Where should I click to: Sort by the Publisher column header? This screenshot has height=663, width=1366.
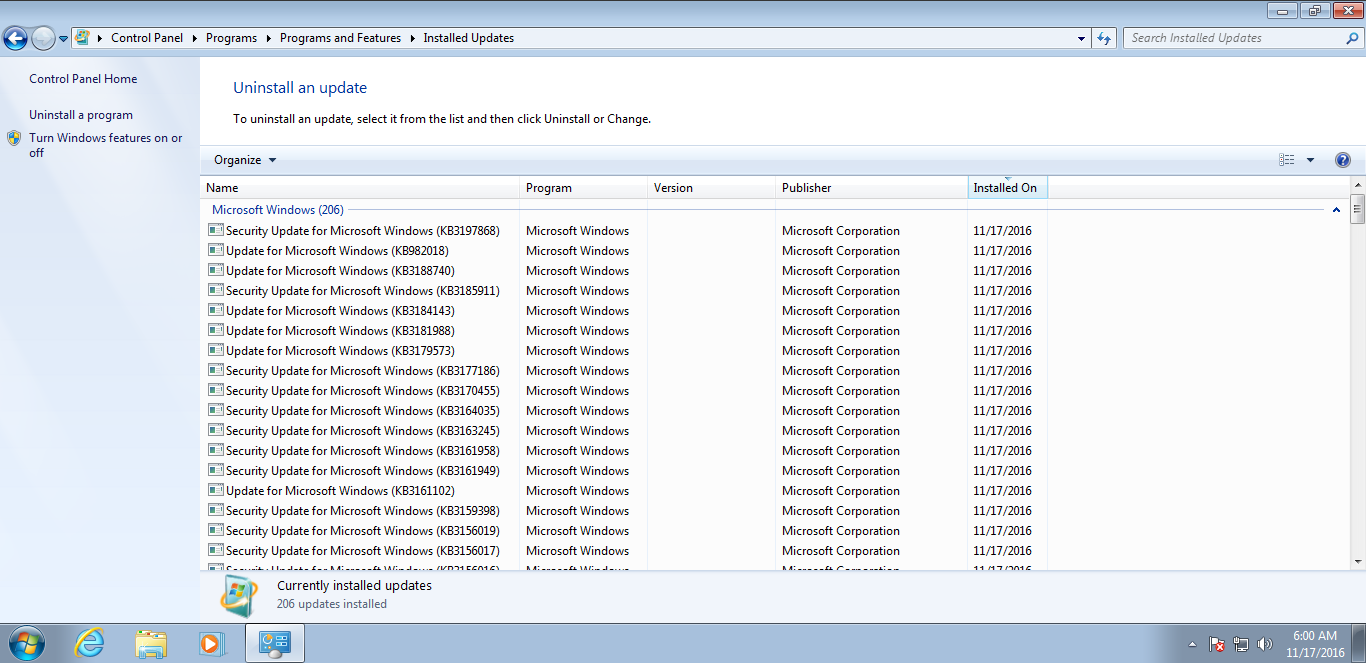pyautogui.click(x=872, y=187)
